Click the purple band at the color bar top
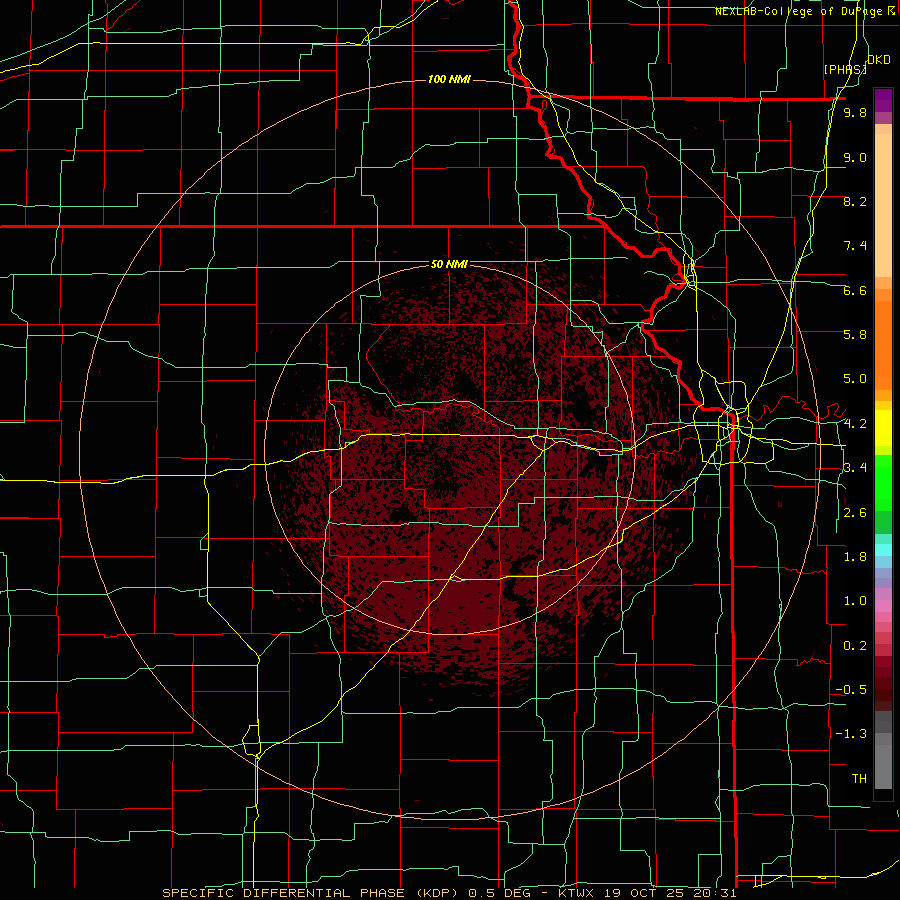900x900 pixels. [883, 100]
